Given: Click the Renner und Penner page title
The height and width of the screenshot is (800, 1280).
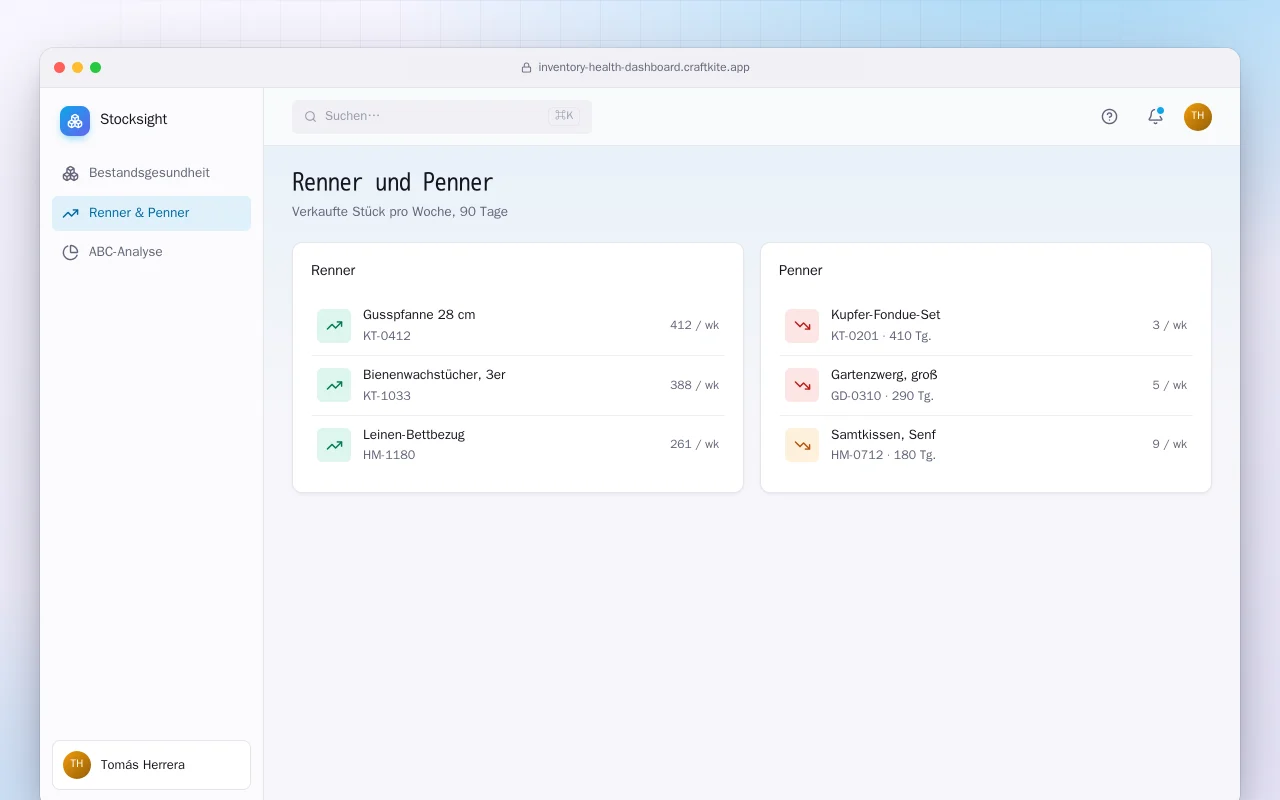Looking at the screenshot, I should click(393, 182).
